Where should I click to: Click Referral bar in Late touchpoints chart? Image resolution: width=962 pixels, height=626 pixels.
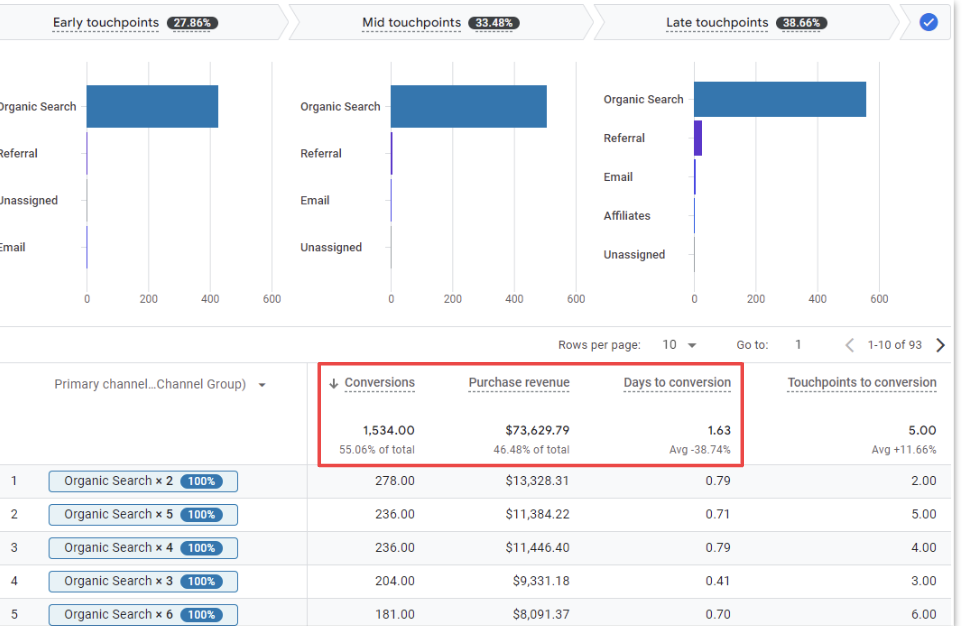[x=698, y=138]
